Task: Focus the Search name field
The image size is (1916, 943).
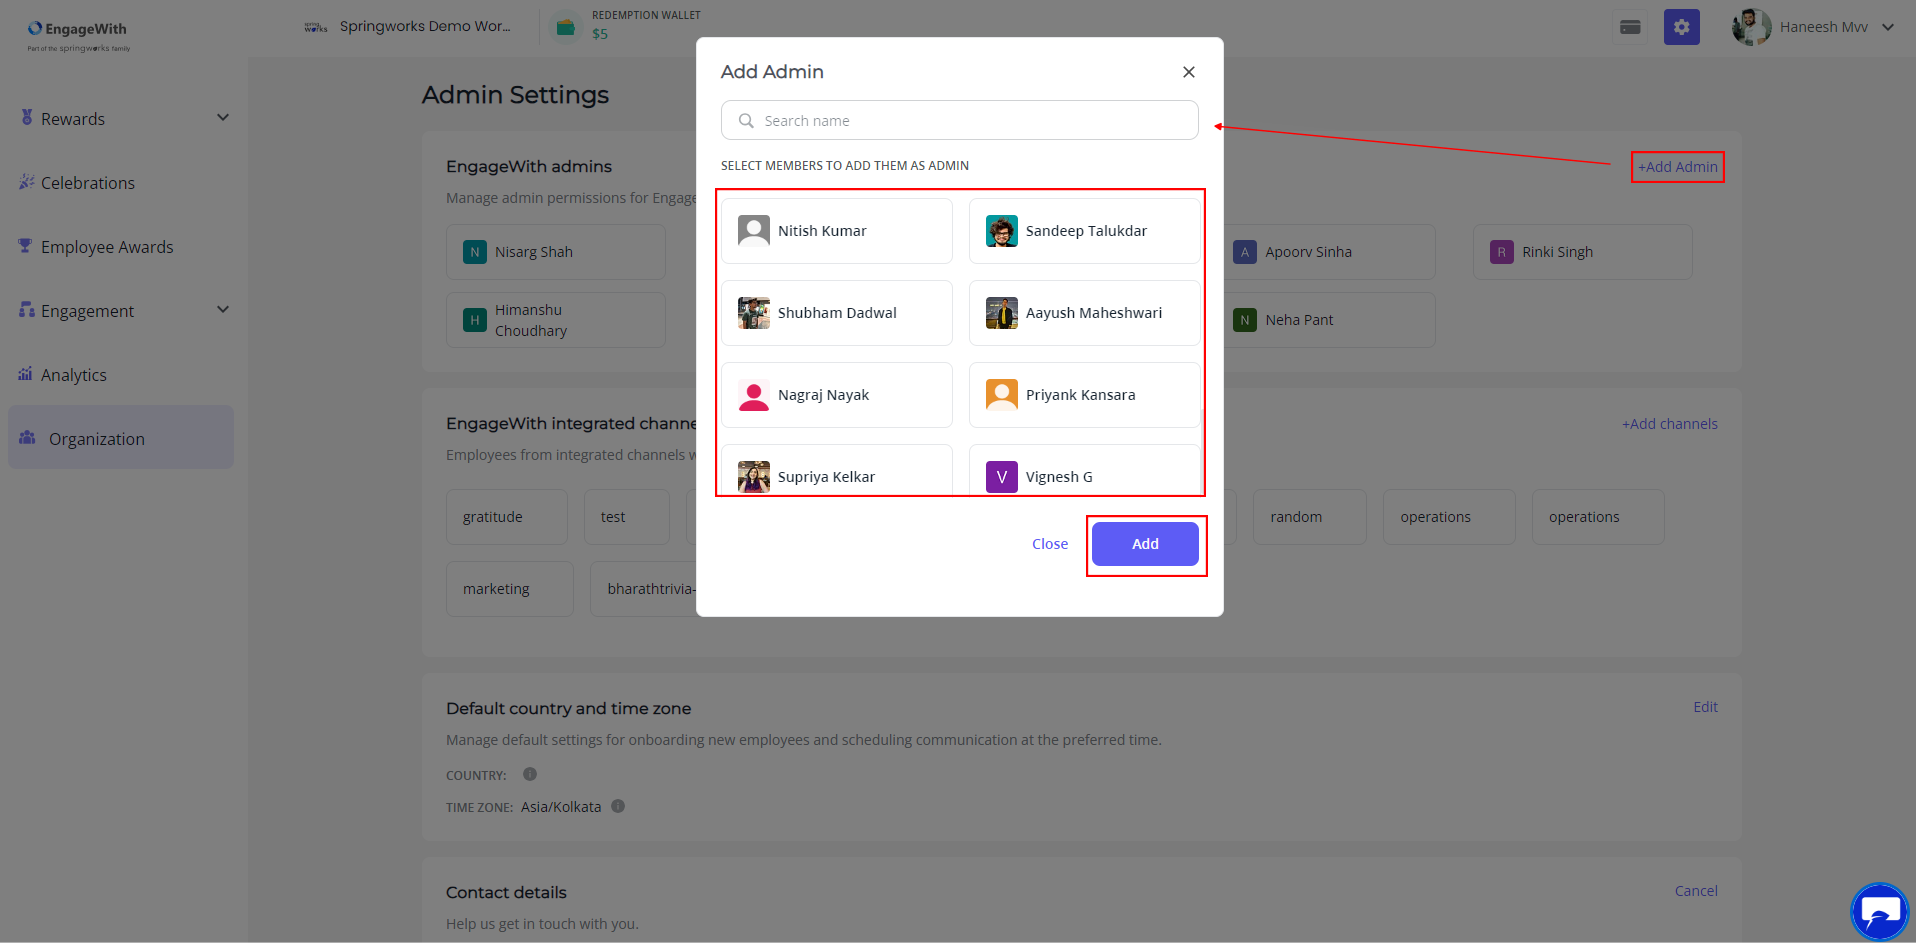Action: (960, 120)
